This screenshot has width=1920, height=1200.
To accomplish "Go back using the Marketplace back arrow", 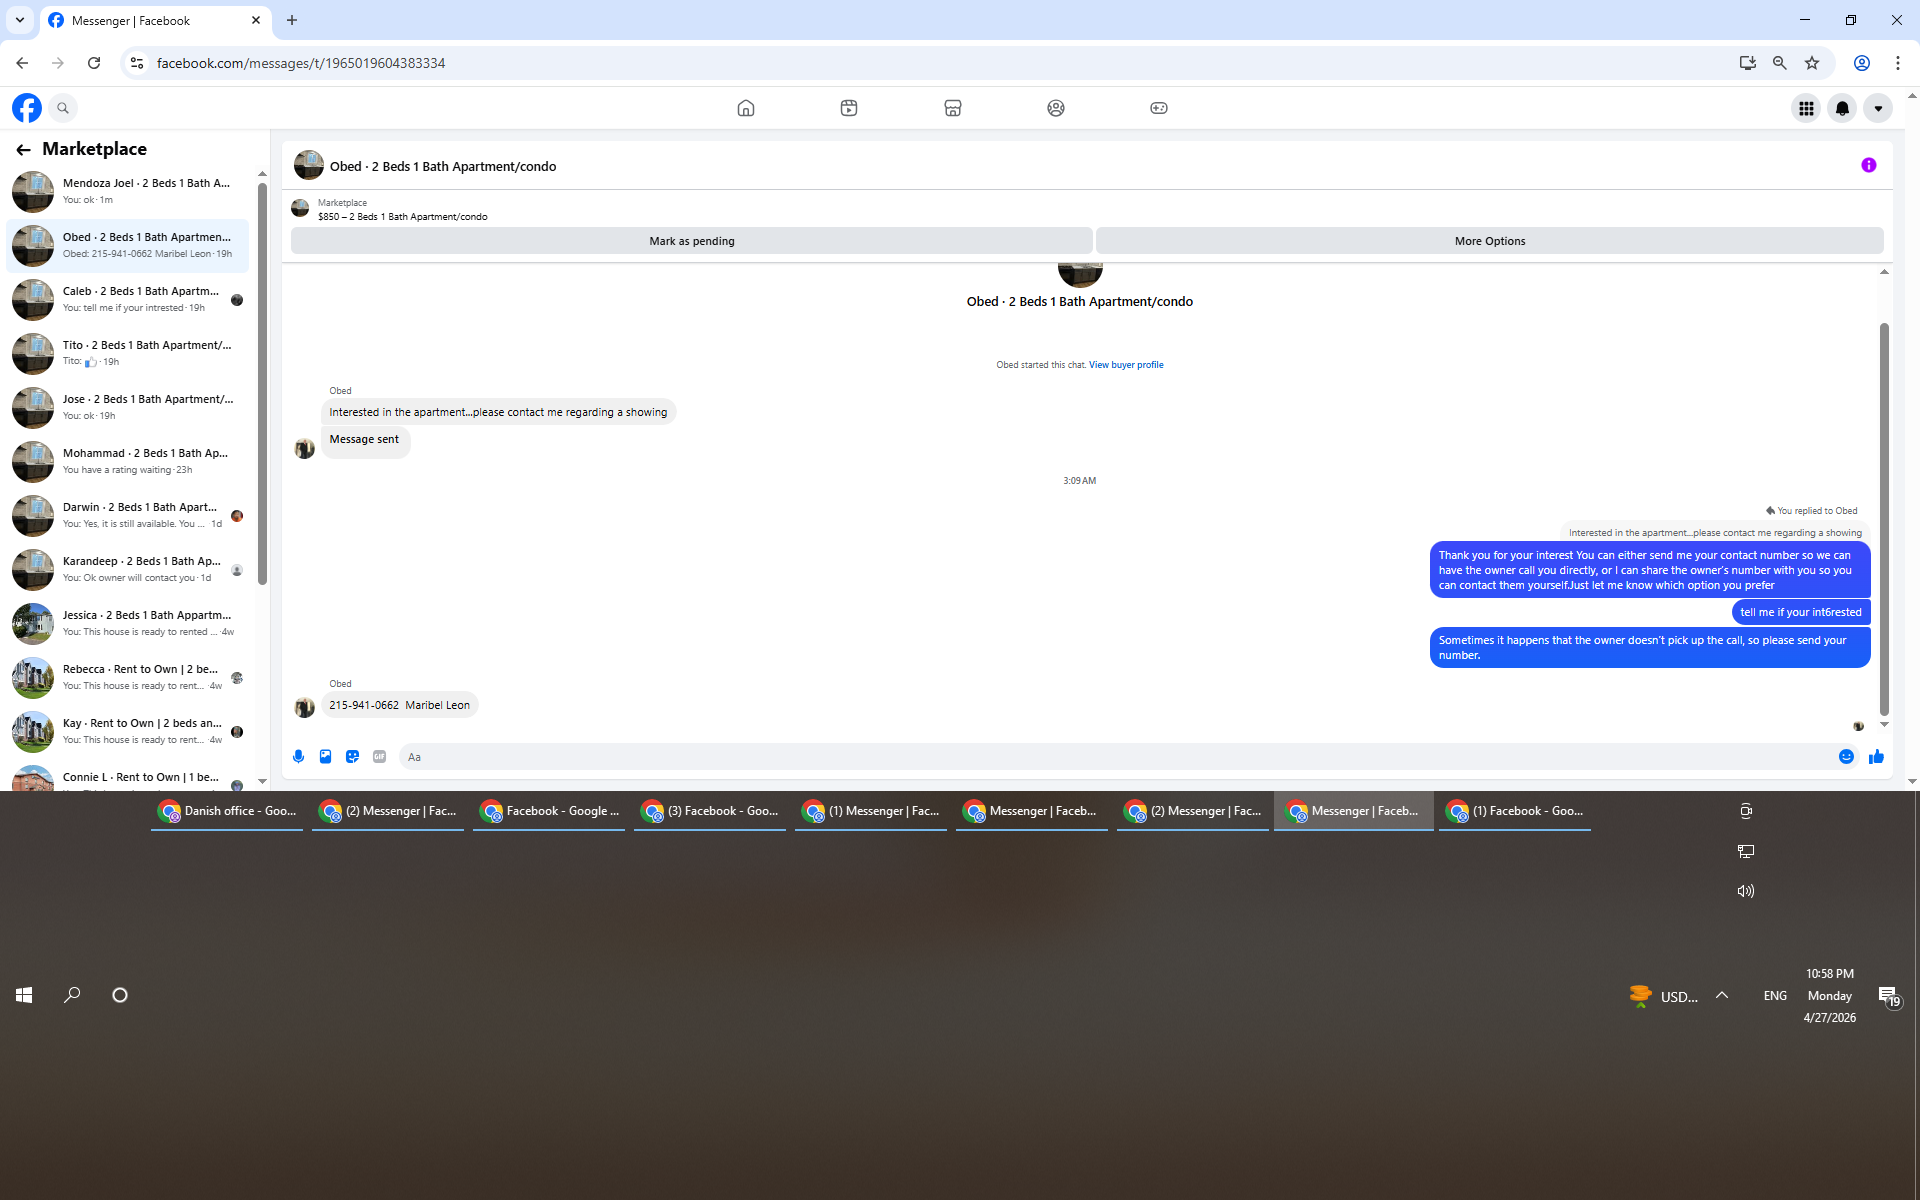I will (23, 149).
